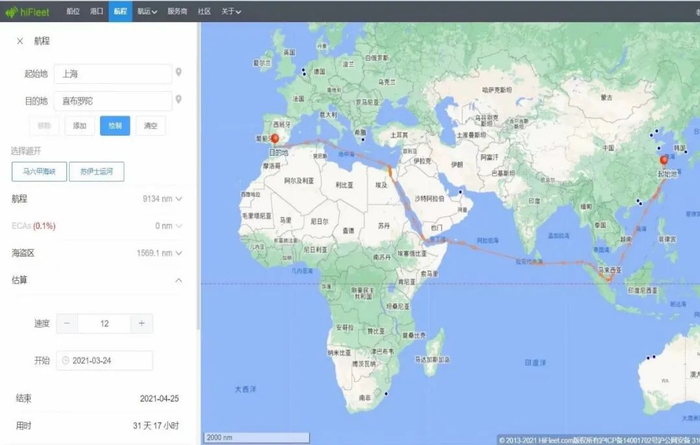The height and width of the screenshot is (445, 700).
Task: Click the blue port dot near 希腊
Action: pyautogui.click(x=362, y=140)
